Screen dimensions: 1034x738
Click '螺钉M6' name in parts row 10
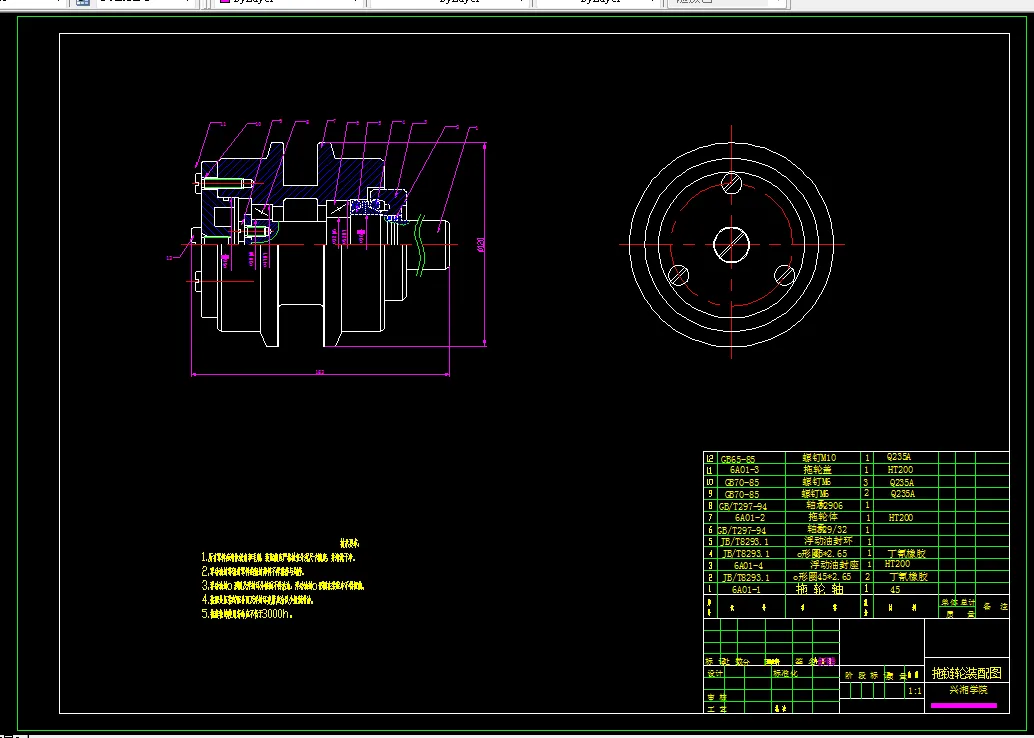(x=816, y=482)
